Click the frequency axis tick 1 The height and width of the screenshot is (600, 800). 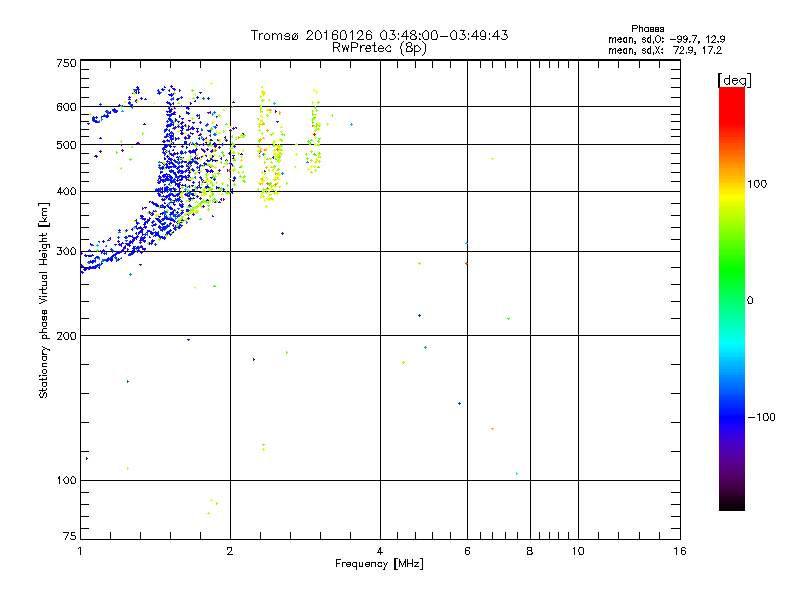[80, 551]
